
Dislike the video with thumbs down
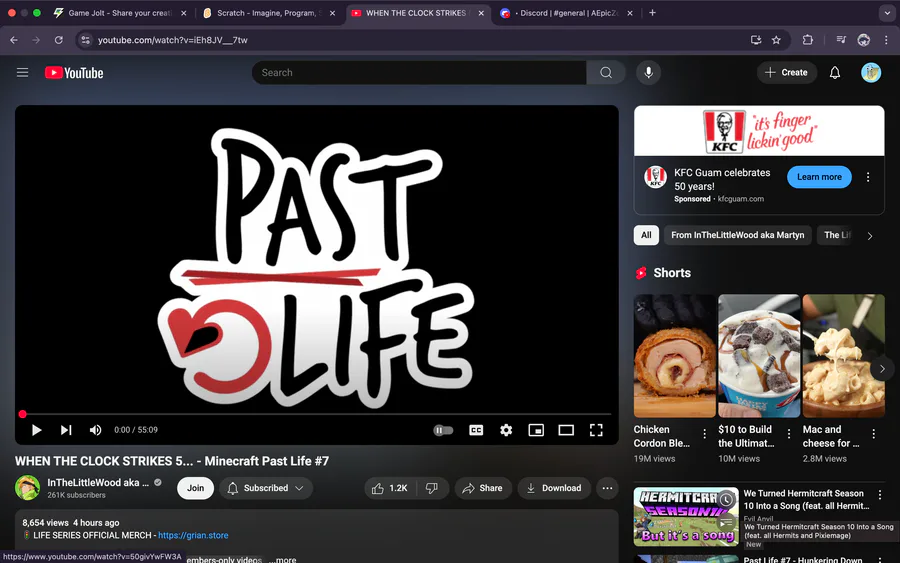point(432,488)
